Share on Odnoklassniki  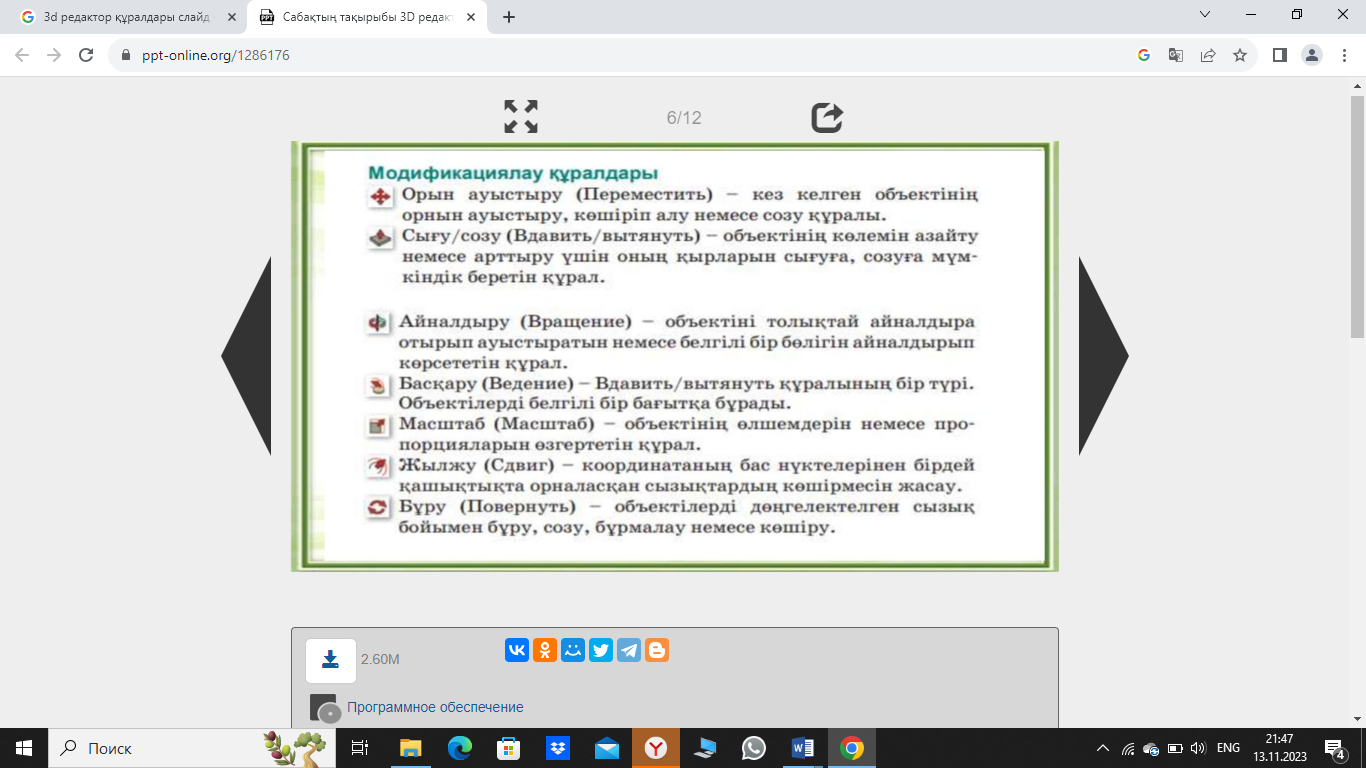[x=545, y=650]
